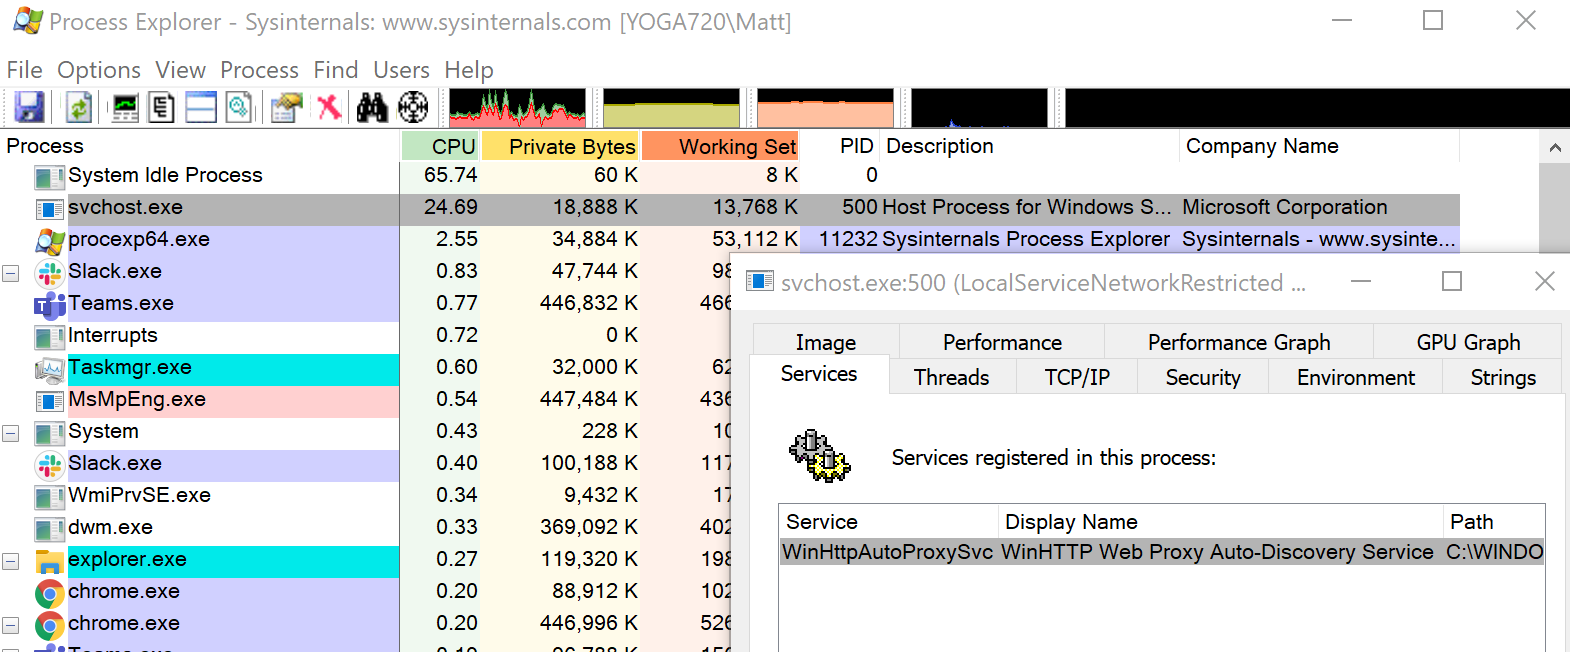Click the red X Kill Process icon
The height and width of the screenshot is (652, 1570).
point(329,107)
